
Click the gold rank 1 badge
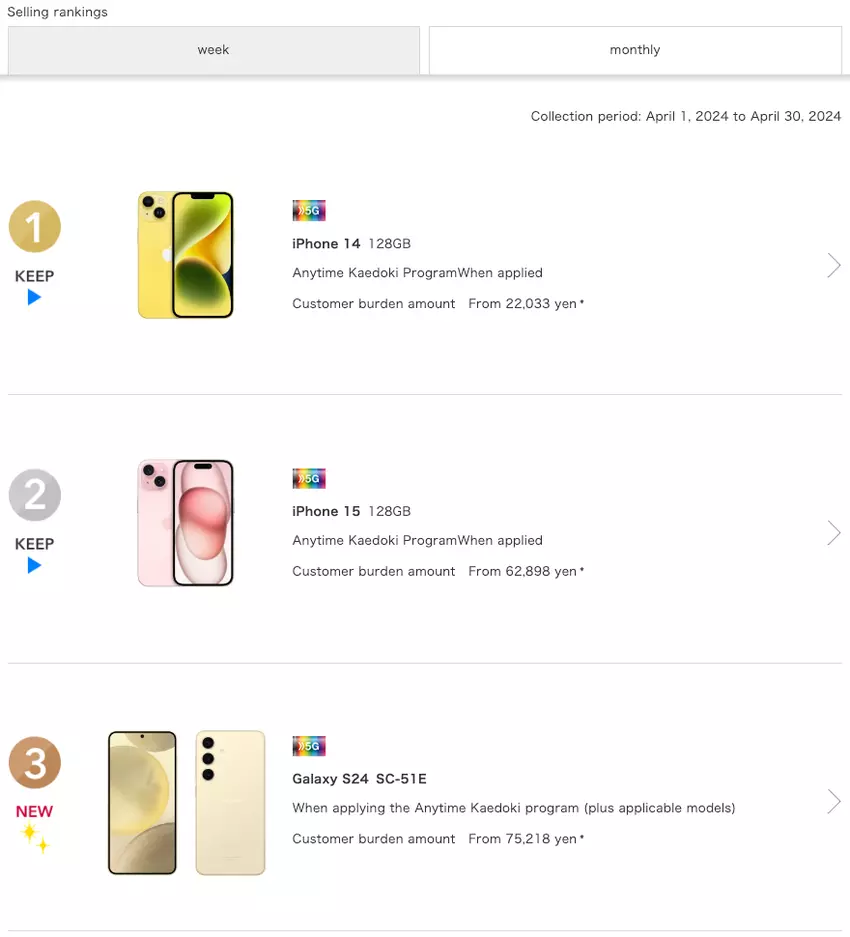tap(35, 227)
